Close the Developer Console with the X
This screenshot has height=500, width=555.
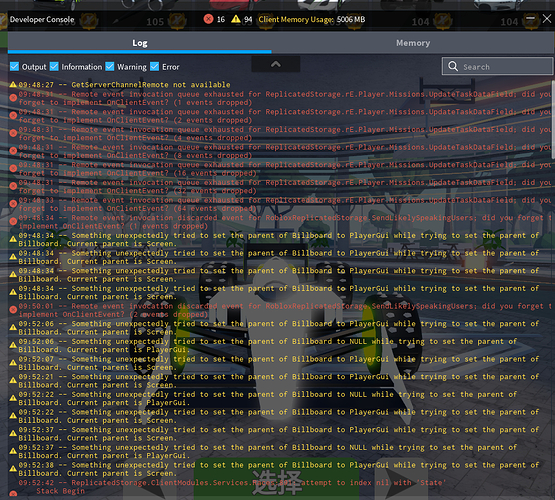pyautogui.click(x=547, y=18)
